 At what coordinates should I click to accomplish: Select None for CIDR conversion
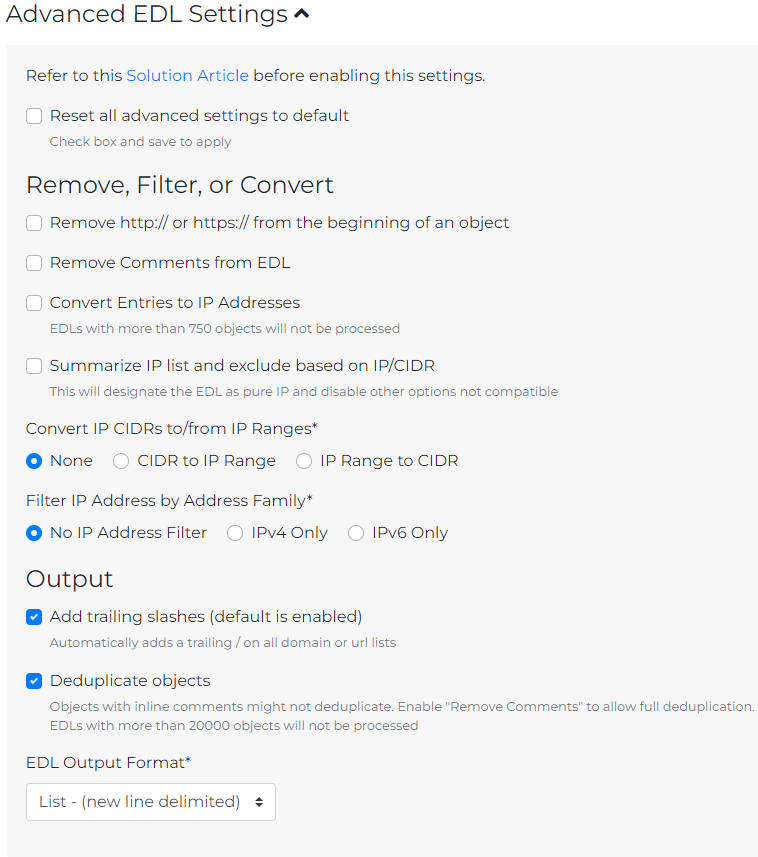[x=33, y=460]
